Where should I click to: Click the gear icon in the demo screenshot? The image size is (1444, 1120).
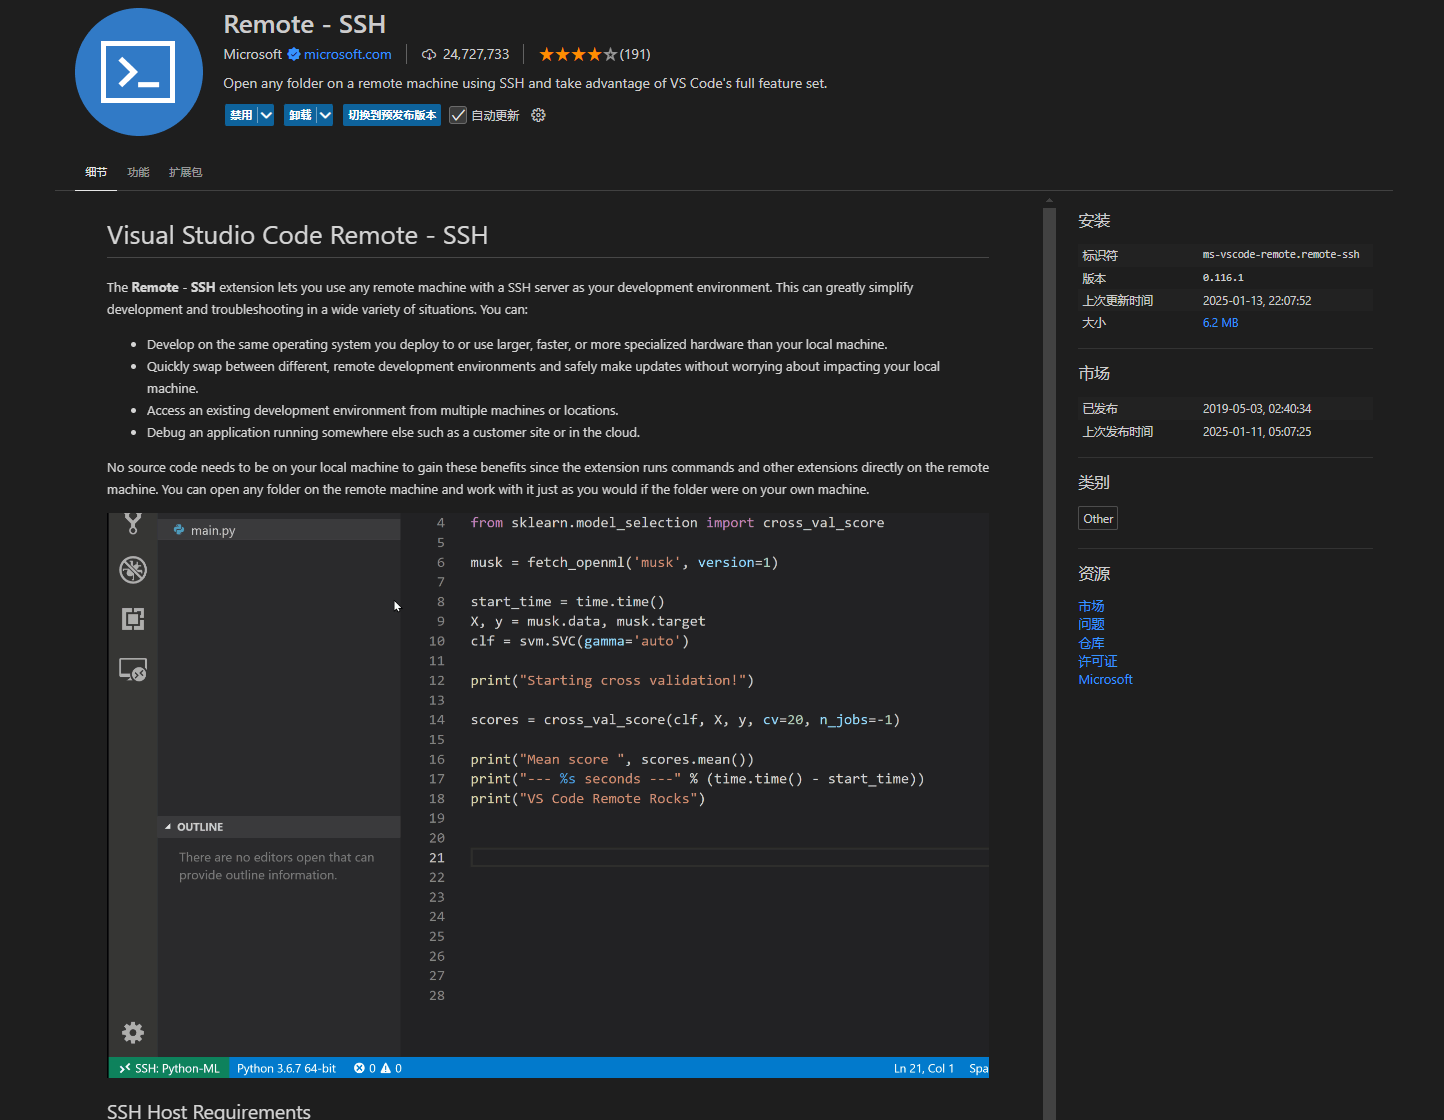tap(133, 1032)
